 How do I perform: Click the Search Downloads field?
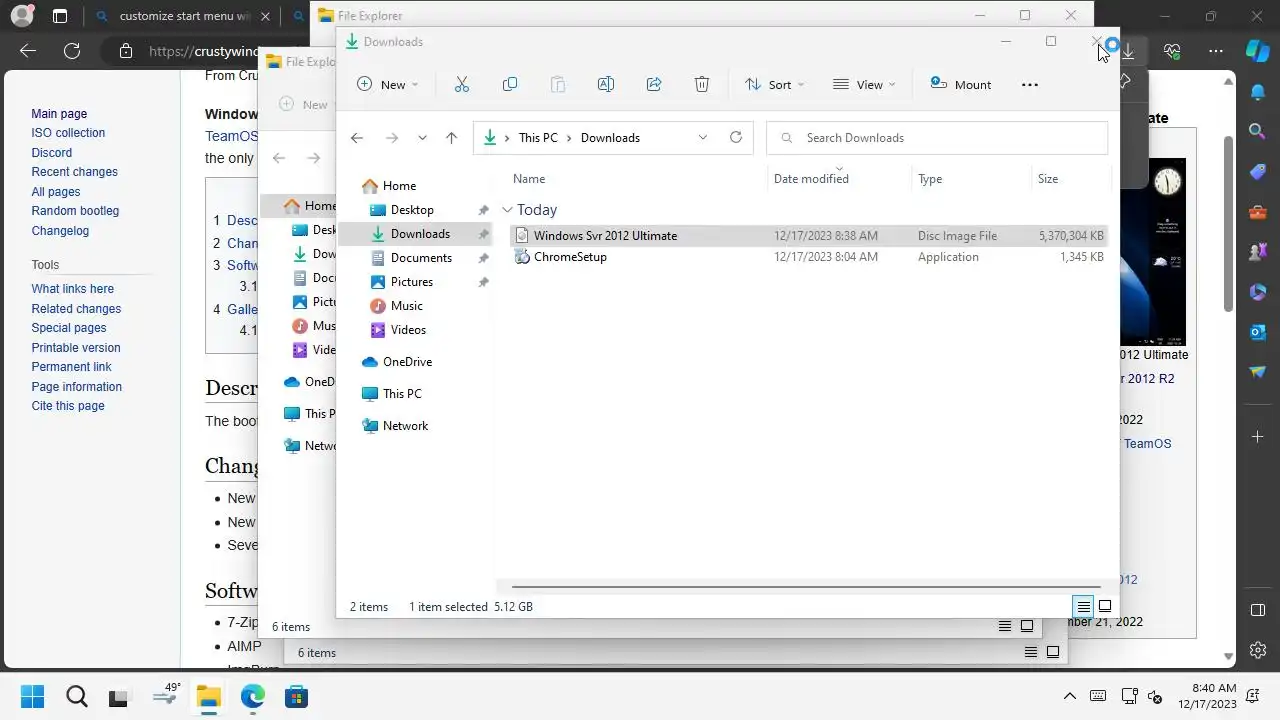click(x=937, y=138)
